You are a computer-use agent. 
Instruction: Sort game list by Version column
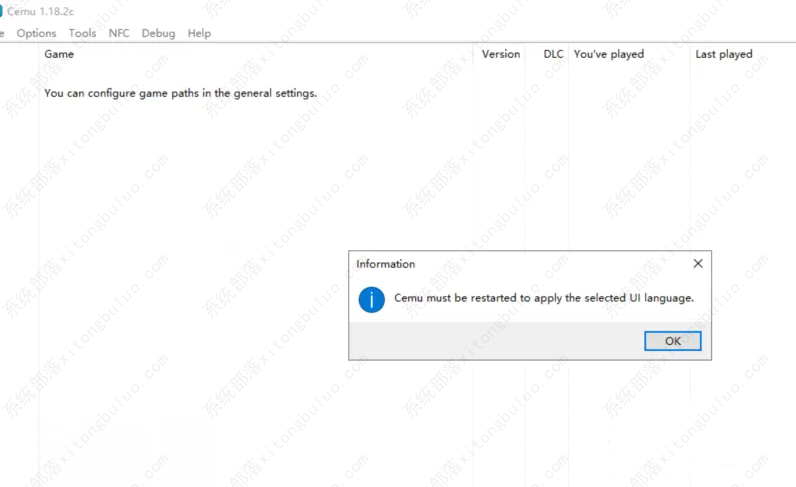click(501, 54)
